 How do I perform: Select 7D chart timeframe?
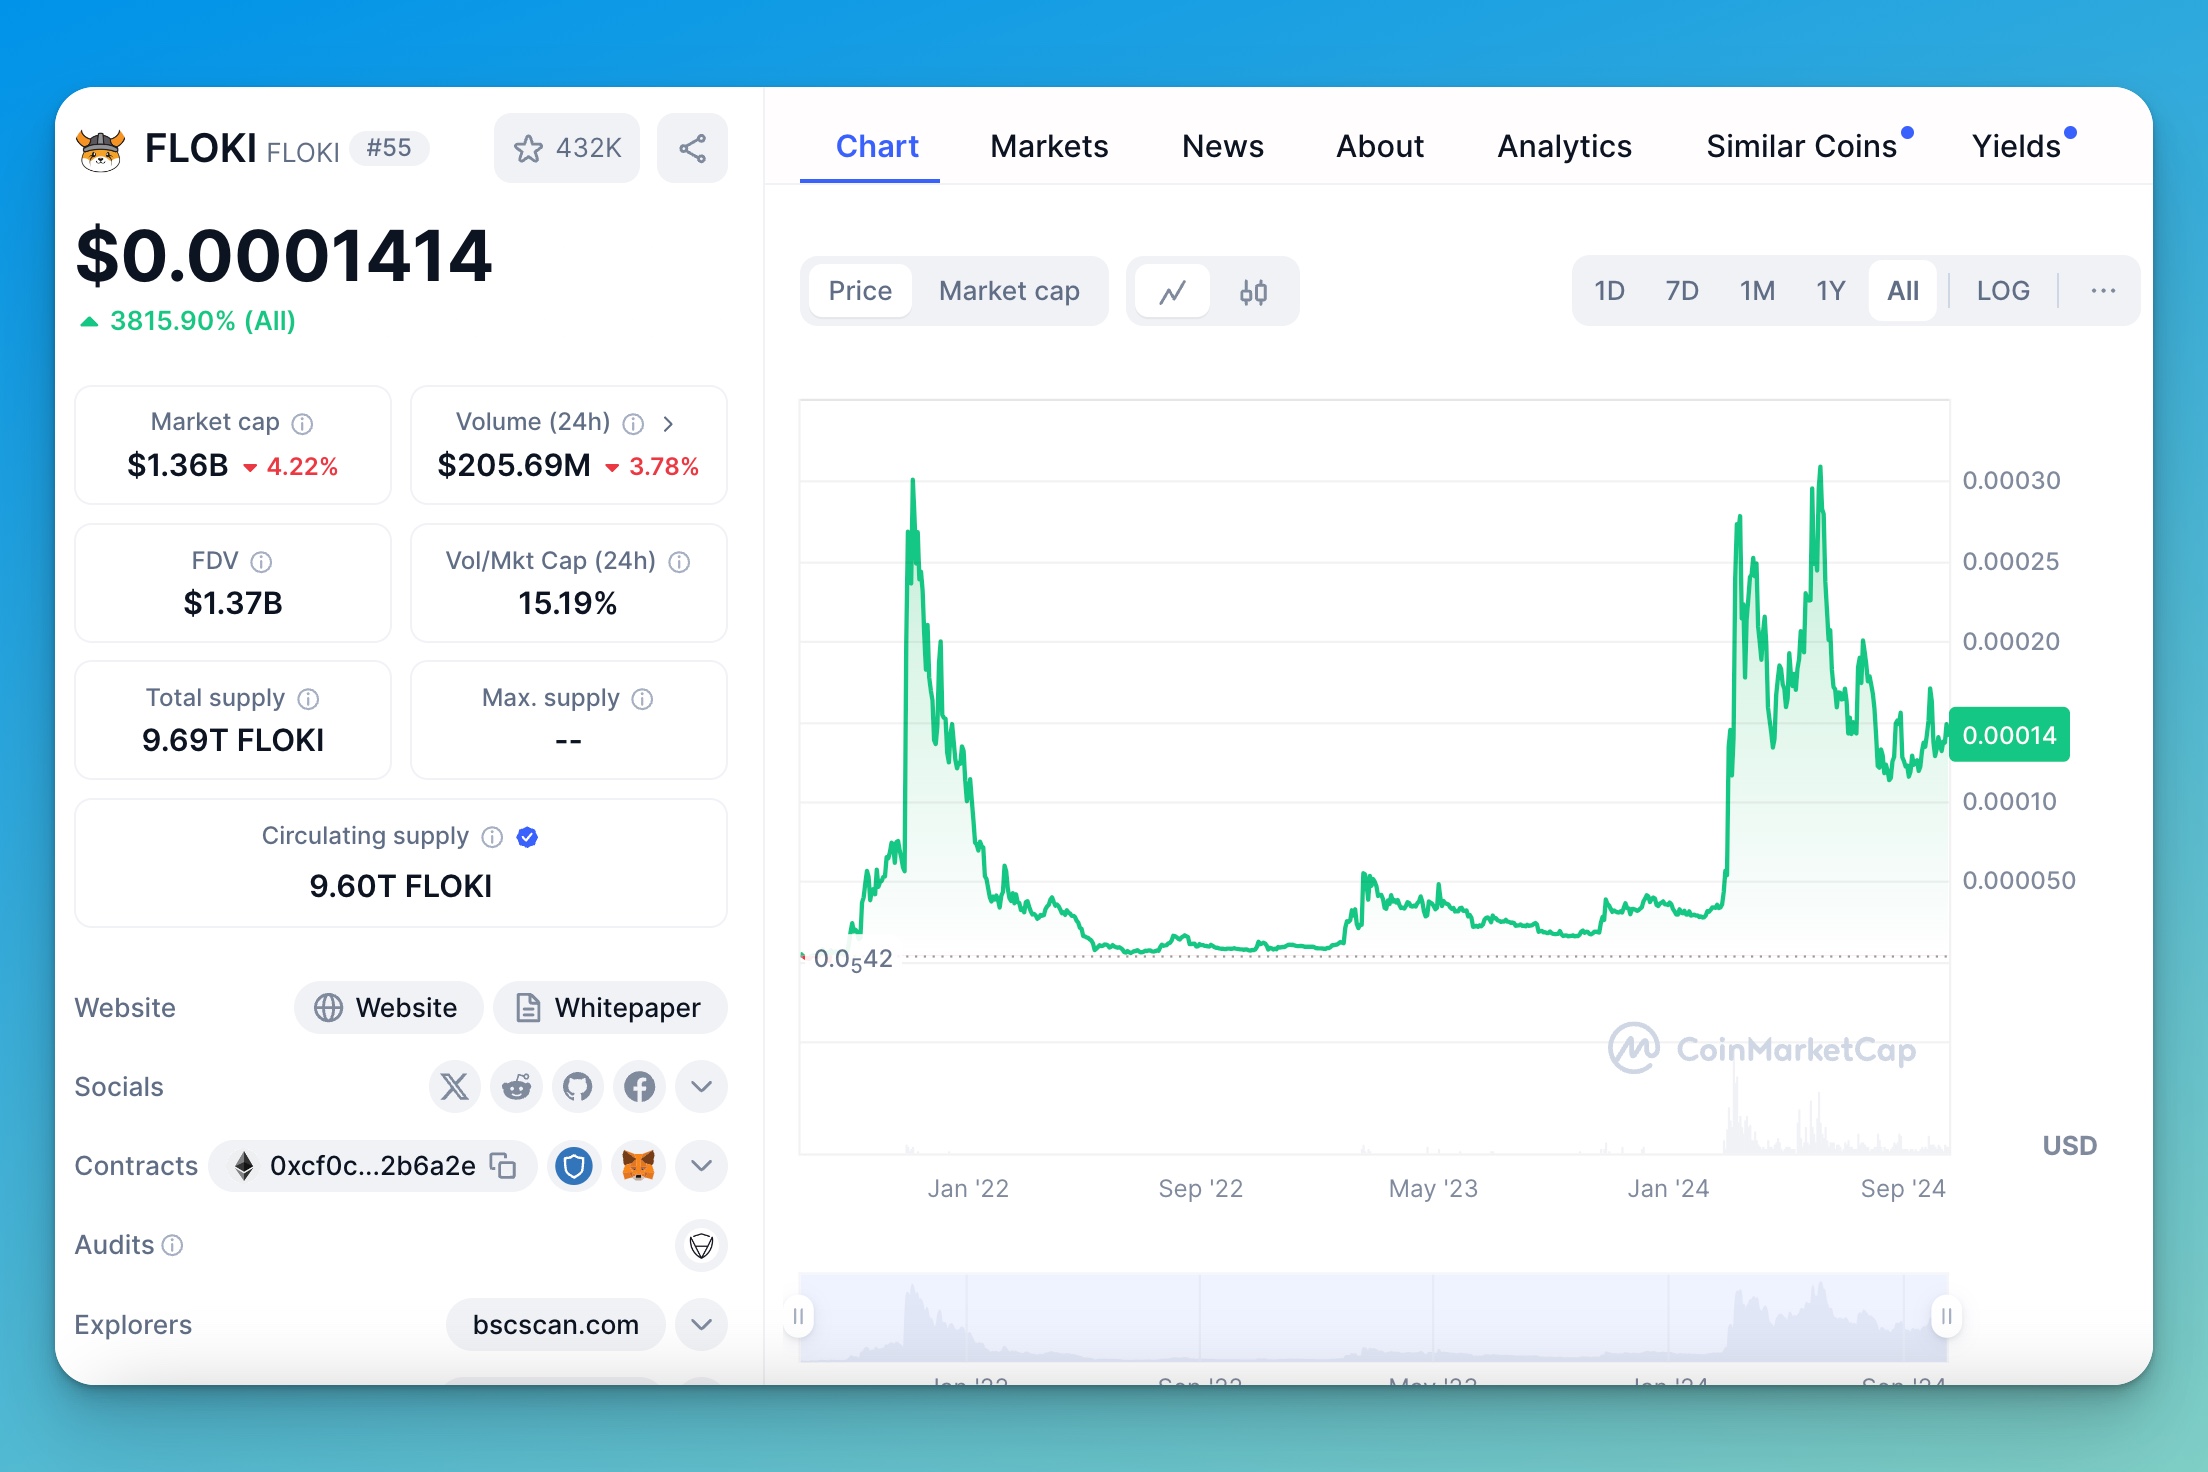tap(1682, 291)
